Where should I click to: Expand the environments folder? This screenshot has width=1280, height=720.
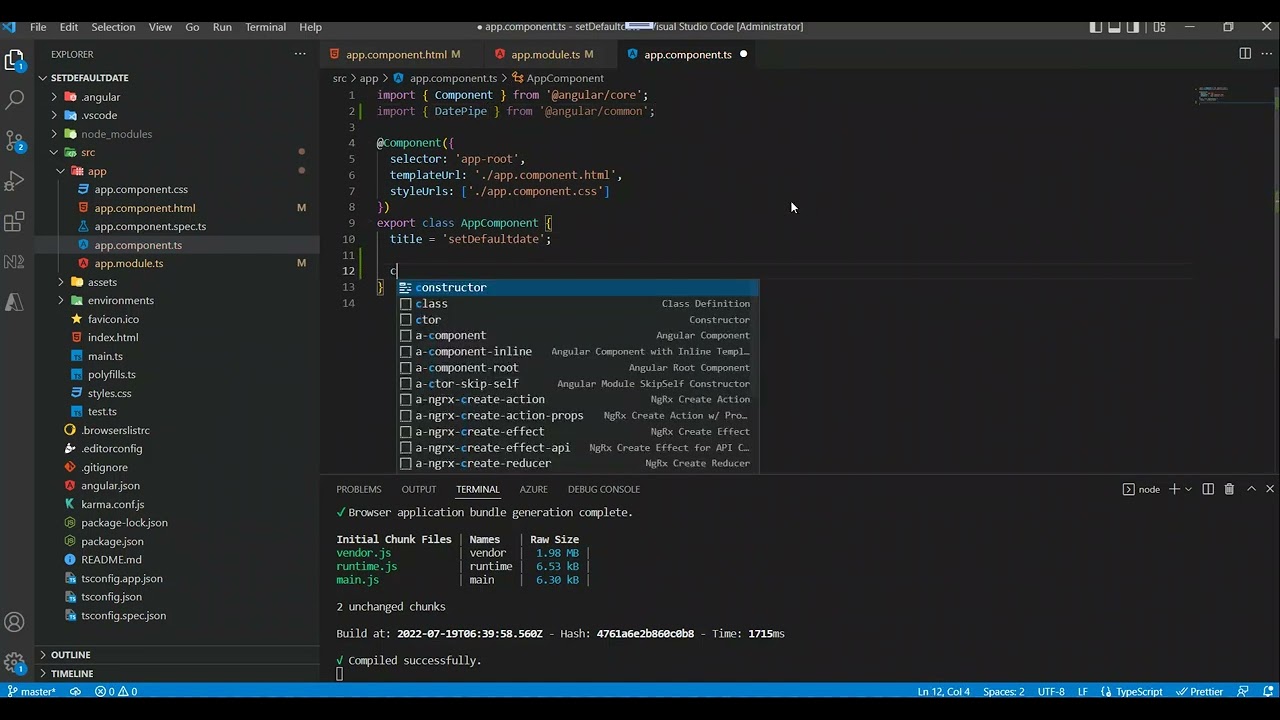point(61,300)
